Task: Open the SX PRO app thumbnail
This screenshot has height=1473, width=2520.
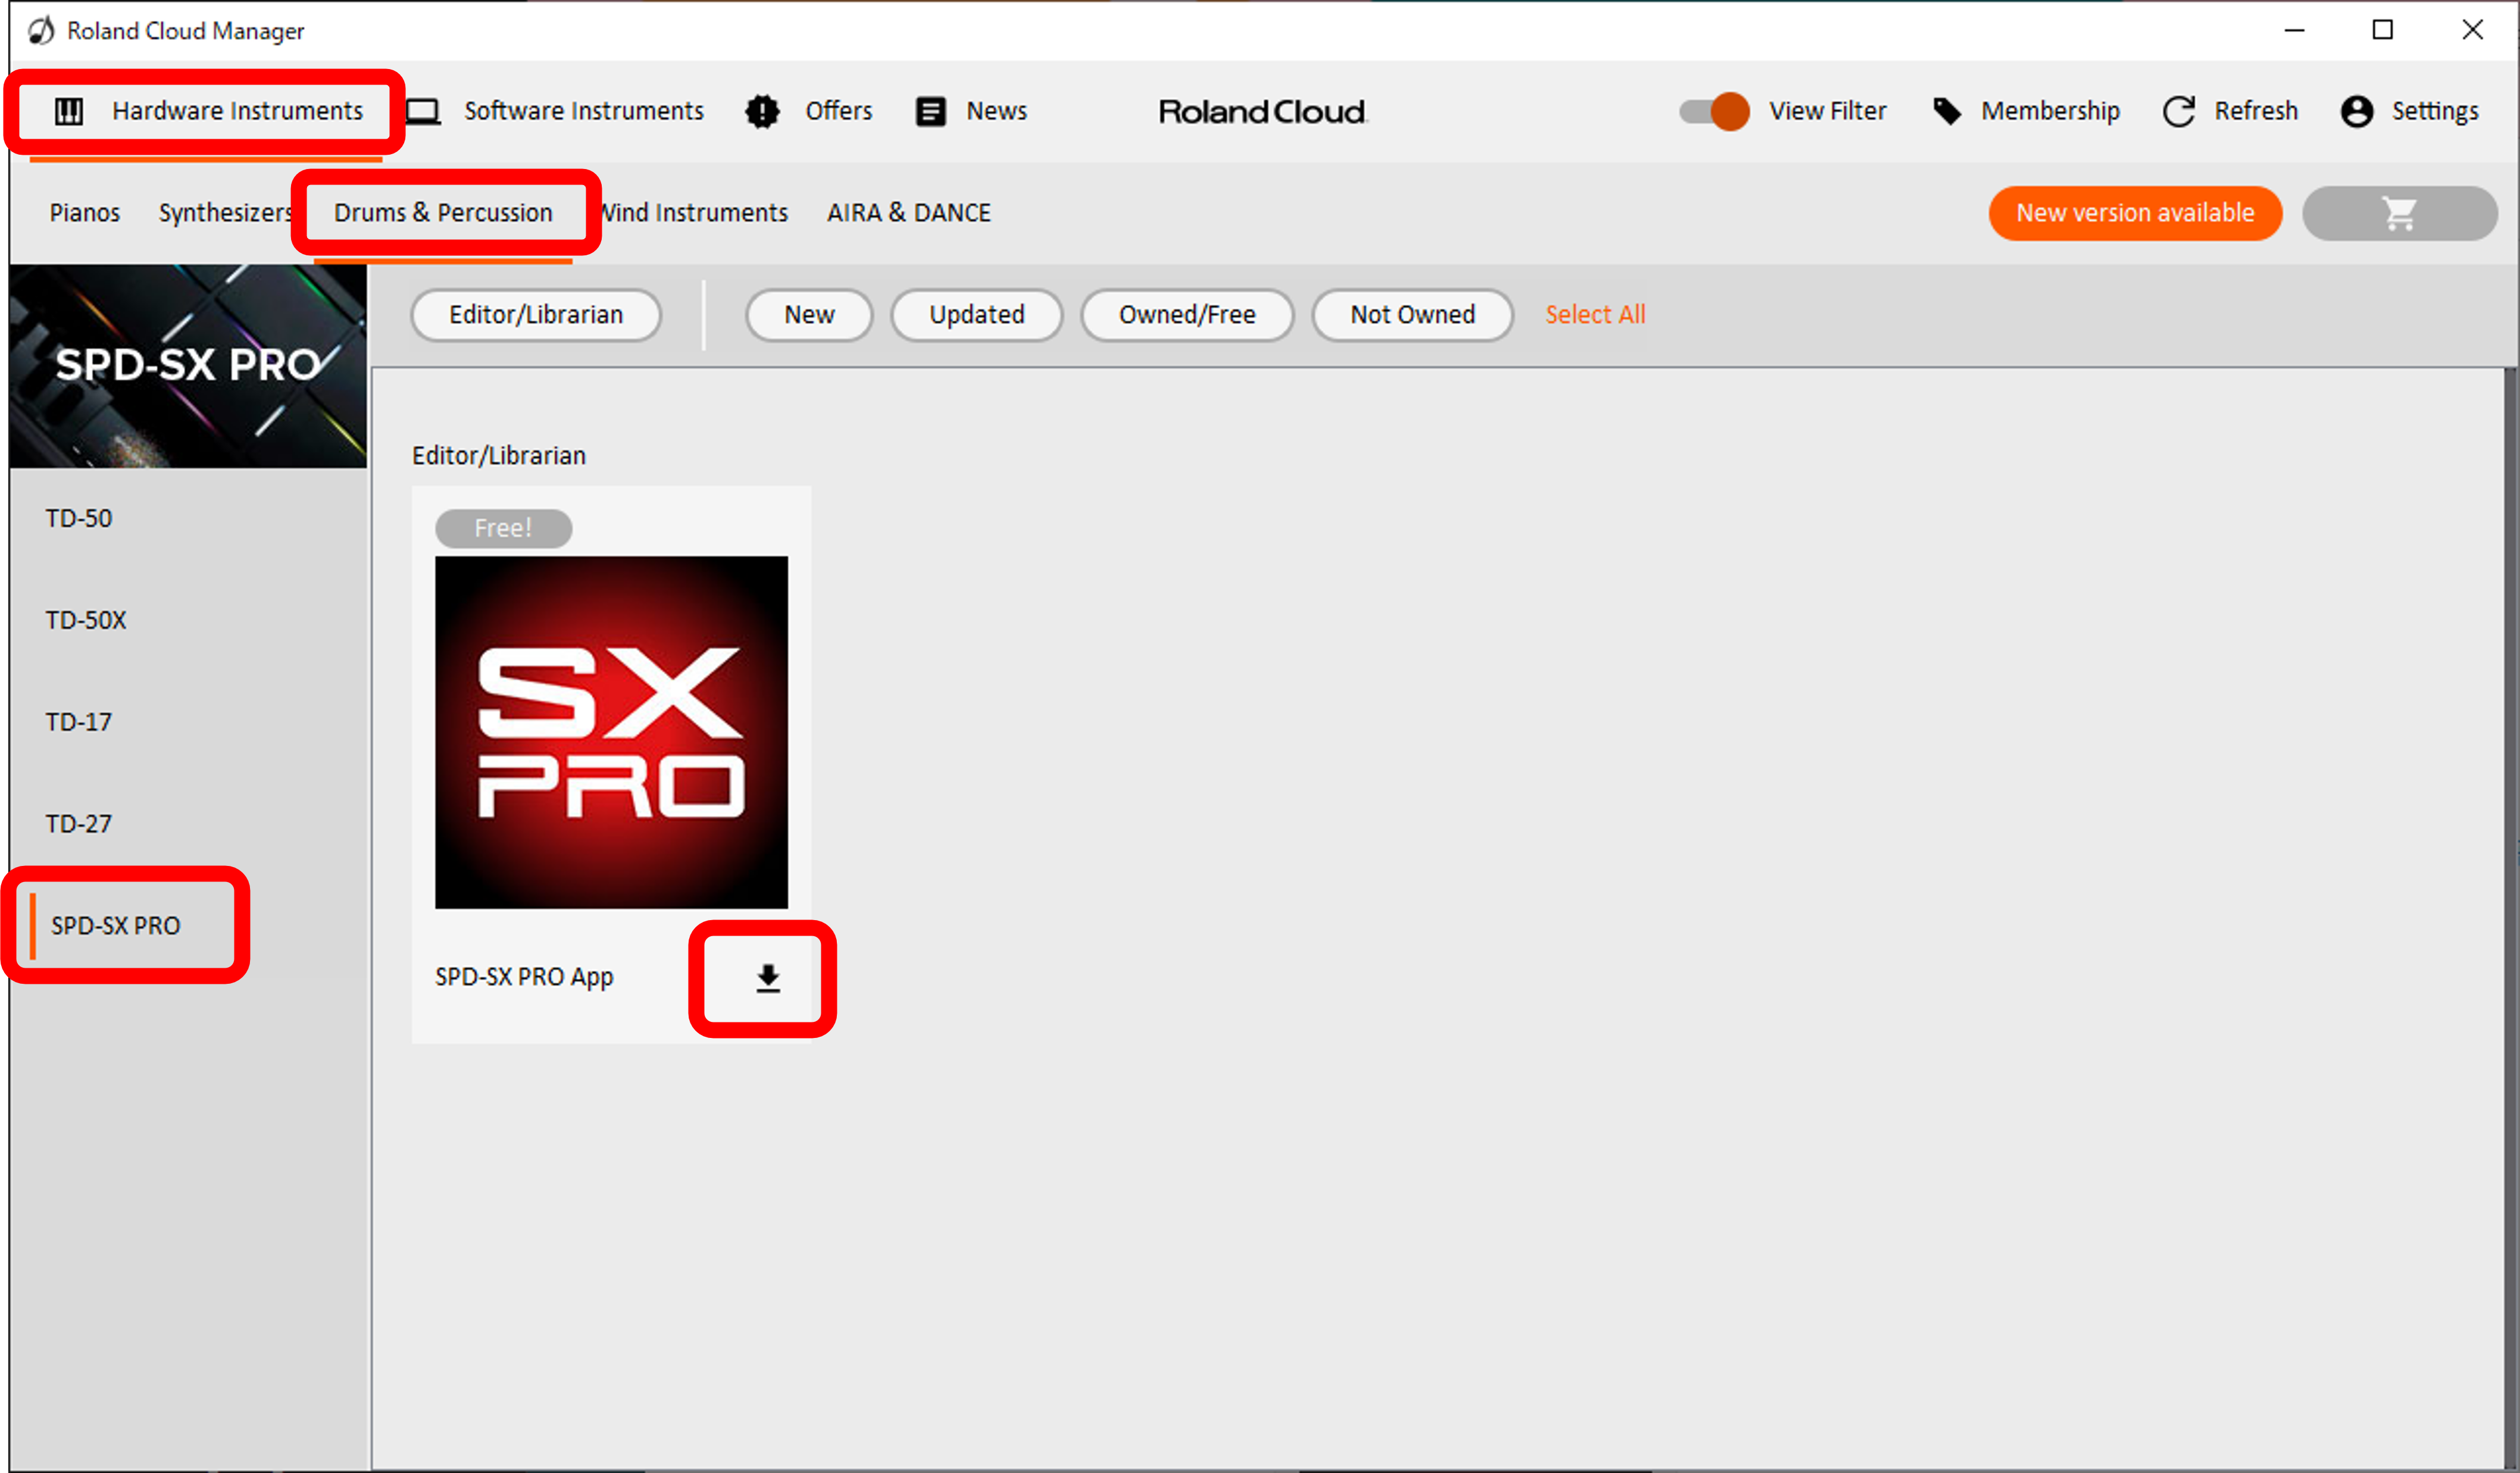Action: pos(611,732)
